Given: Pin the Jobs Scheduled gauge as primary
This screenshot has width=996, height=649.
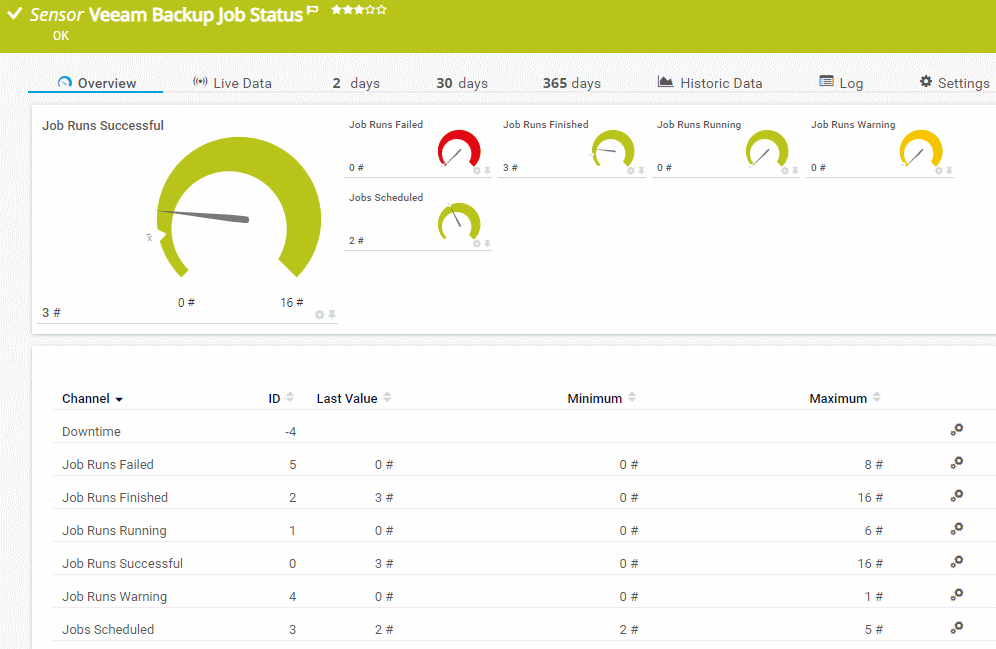Looking at the screenshot, I should [487, 244].
